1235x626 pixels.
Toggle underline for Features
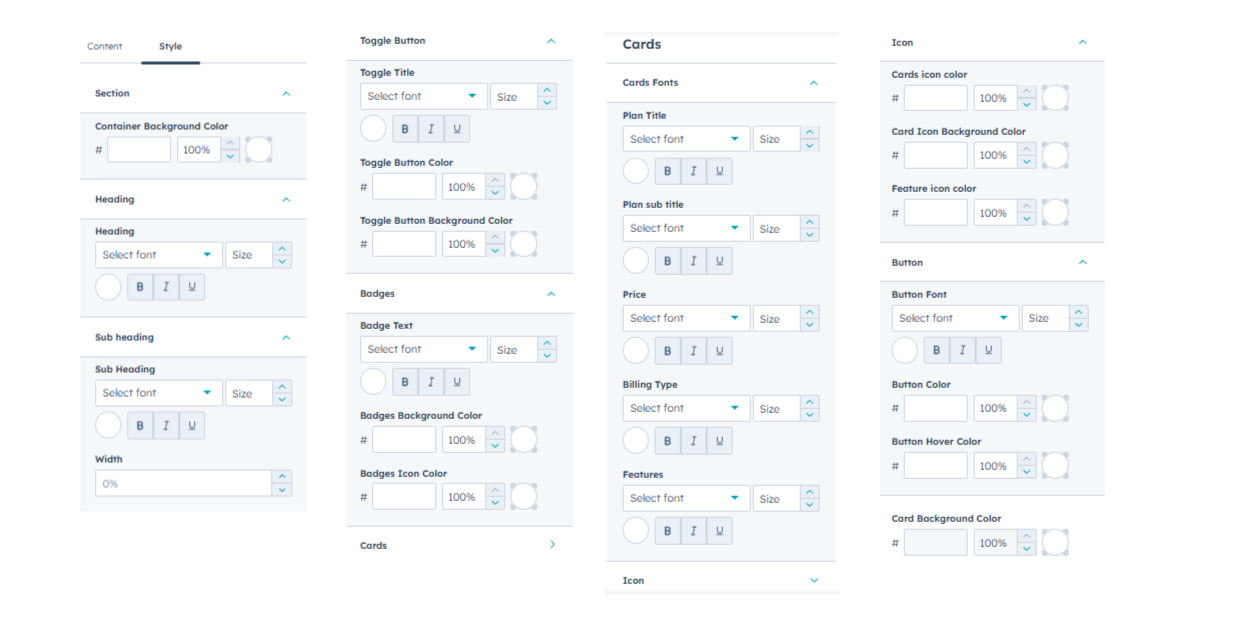pyautogui.click(x=720, y=530)
